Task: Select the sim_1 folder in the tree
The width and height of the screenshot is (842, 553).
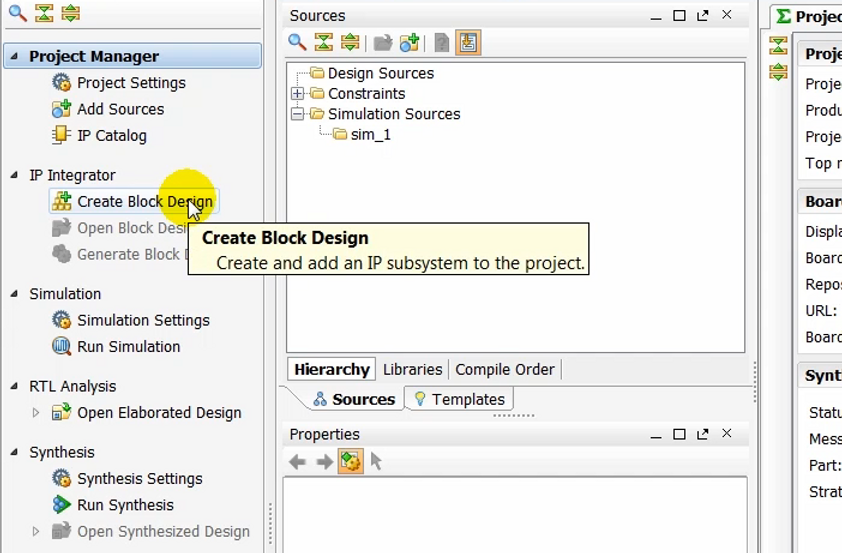Action: pos(370,134)
